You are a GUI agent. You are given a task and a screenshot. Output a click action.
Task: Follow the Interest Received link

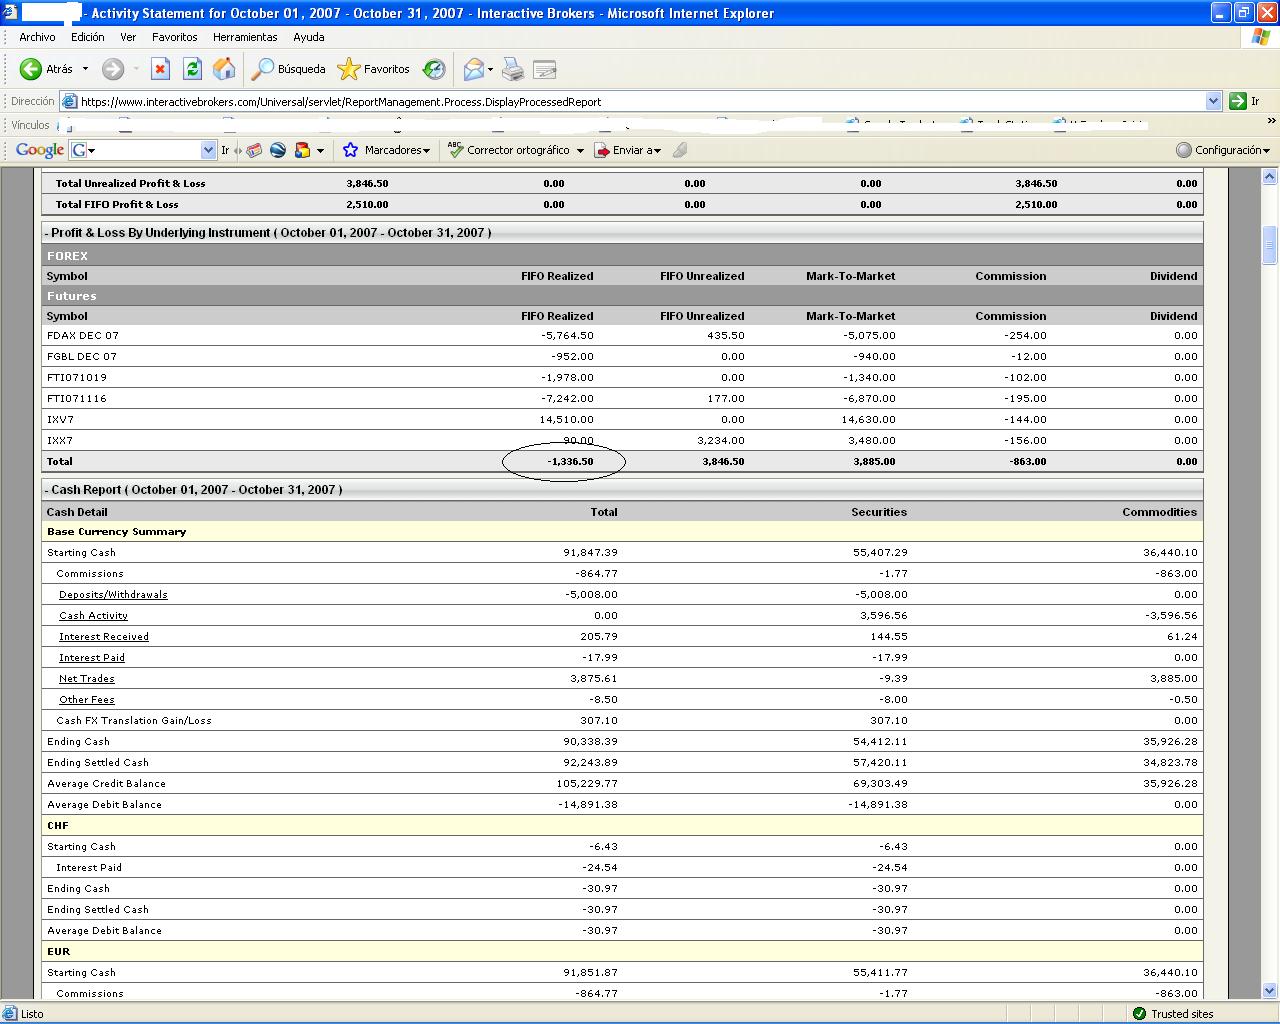(104, 637)
